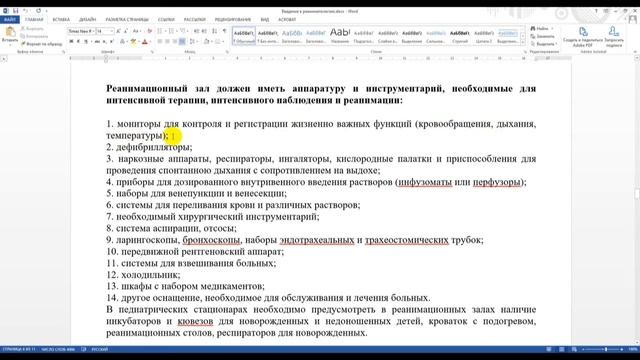640x360 pixels.
Task: Apply the Название (Title) style
Action: click(340, 36)
